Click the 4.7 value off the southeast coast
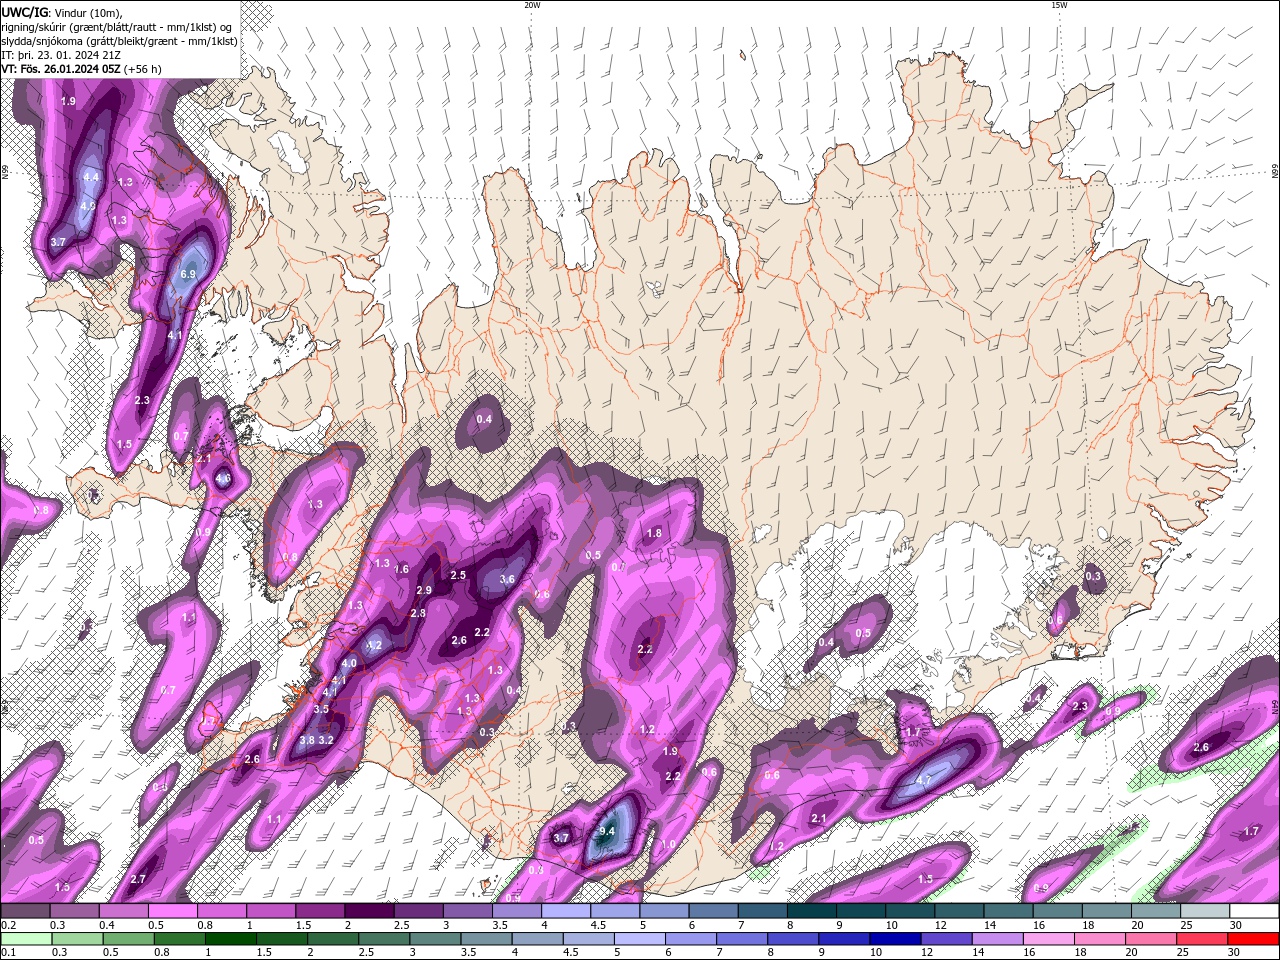 (x=923, y=780)
